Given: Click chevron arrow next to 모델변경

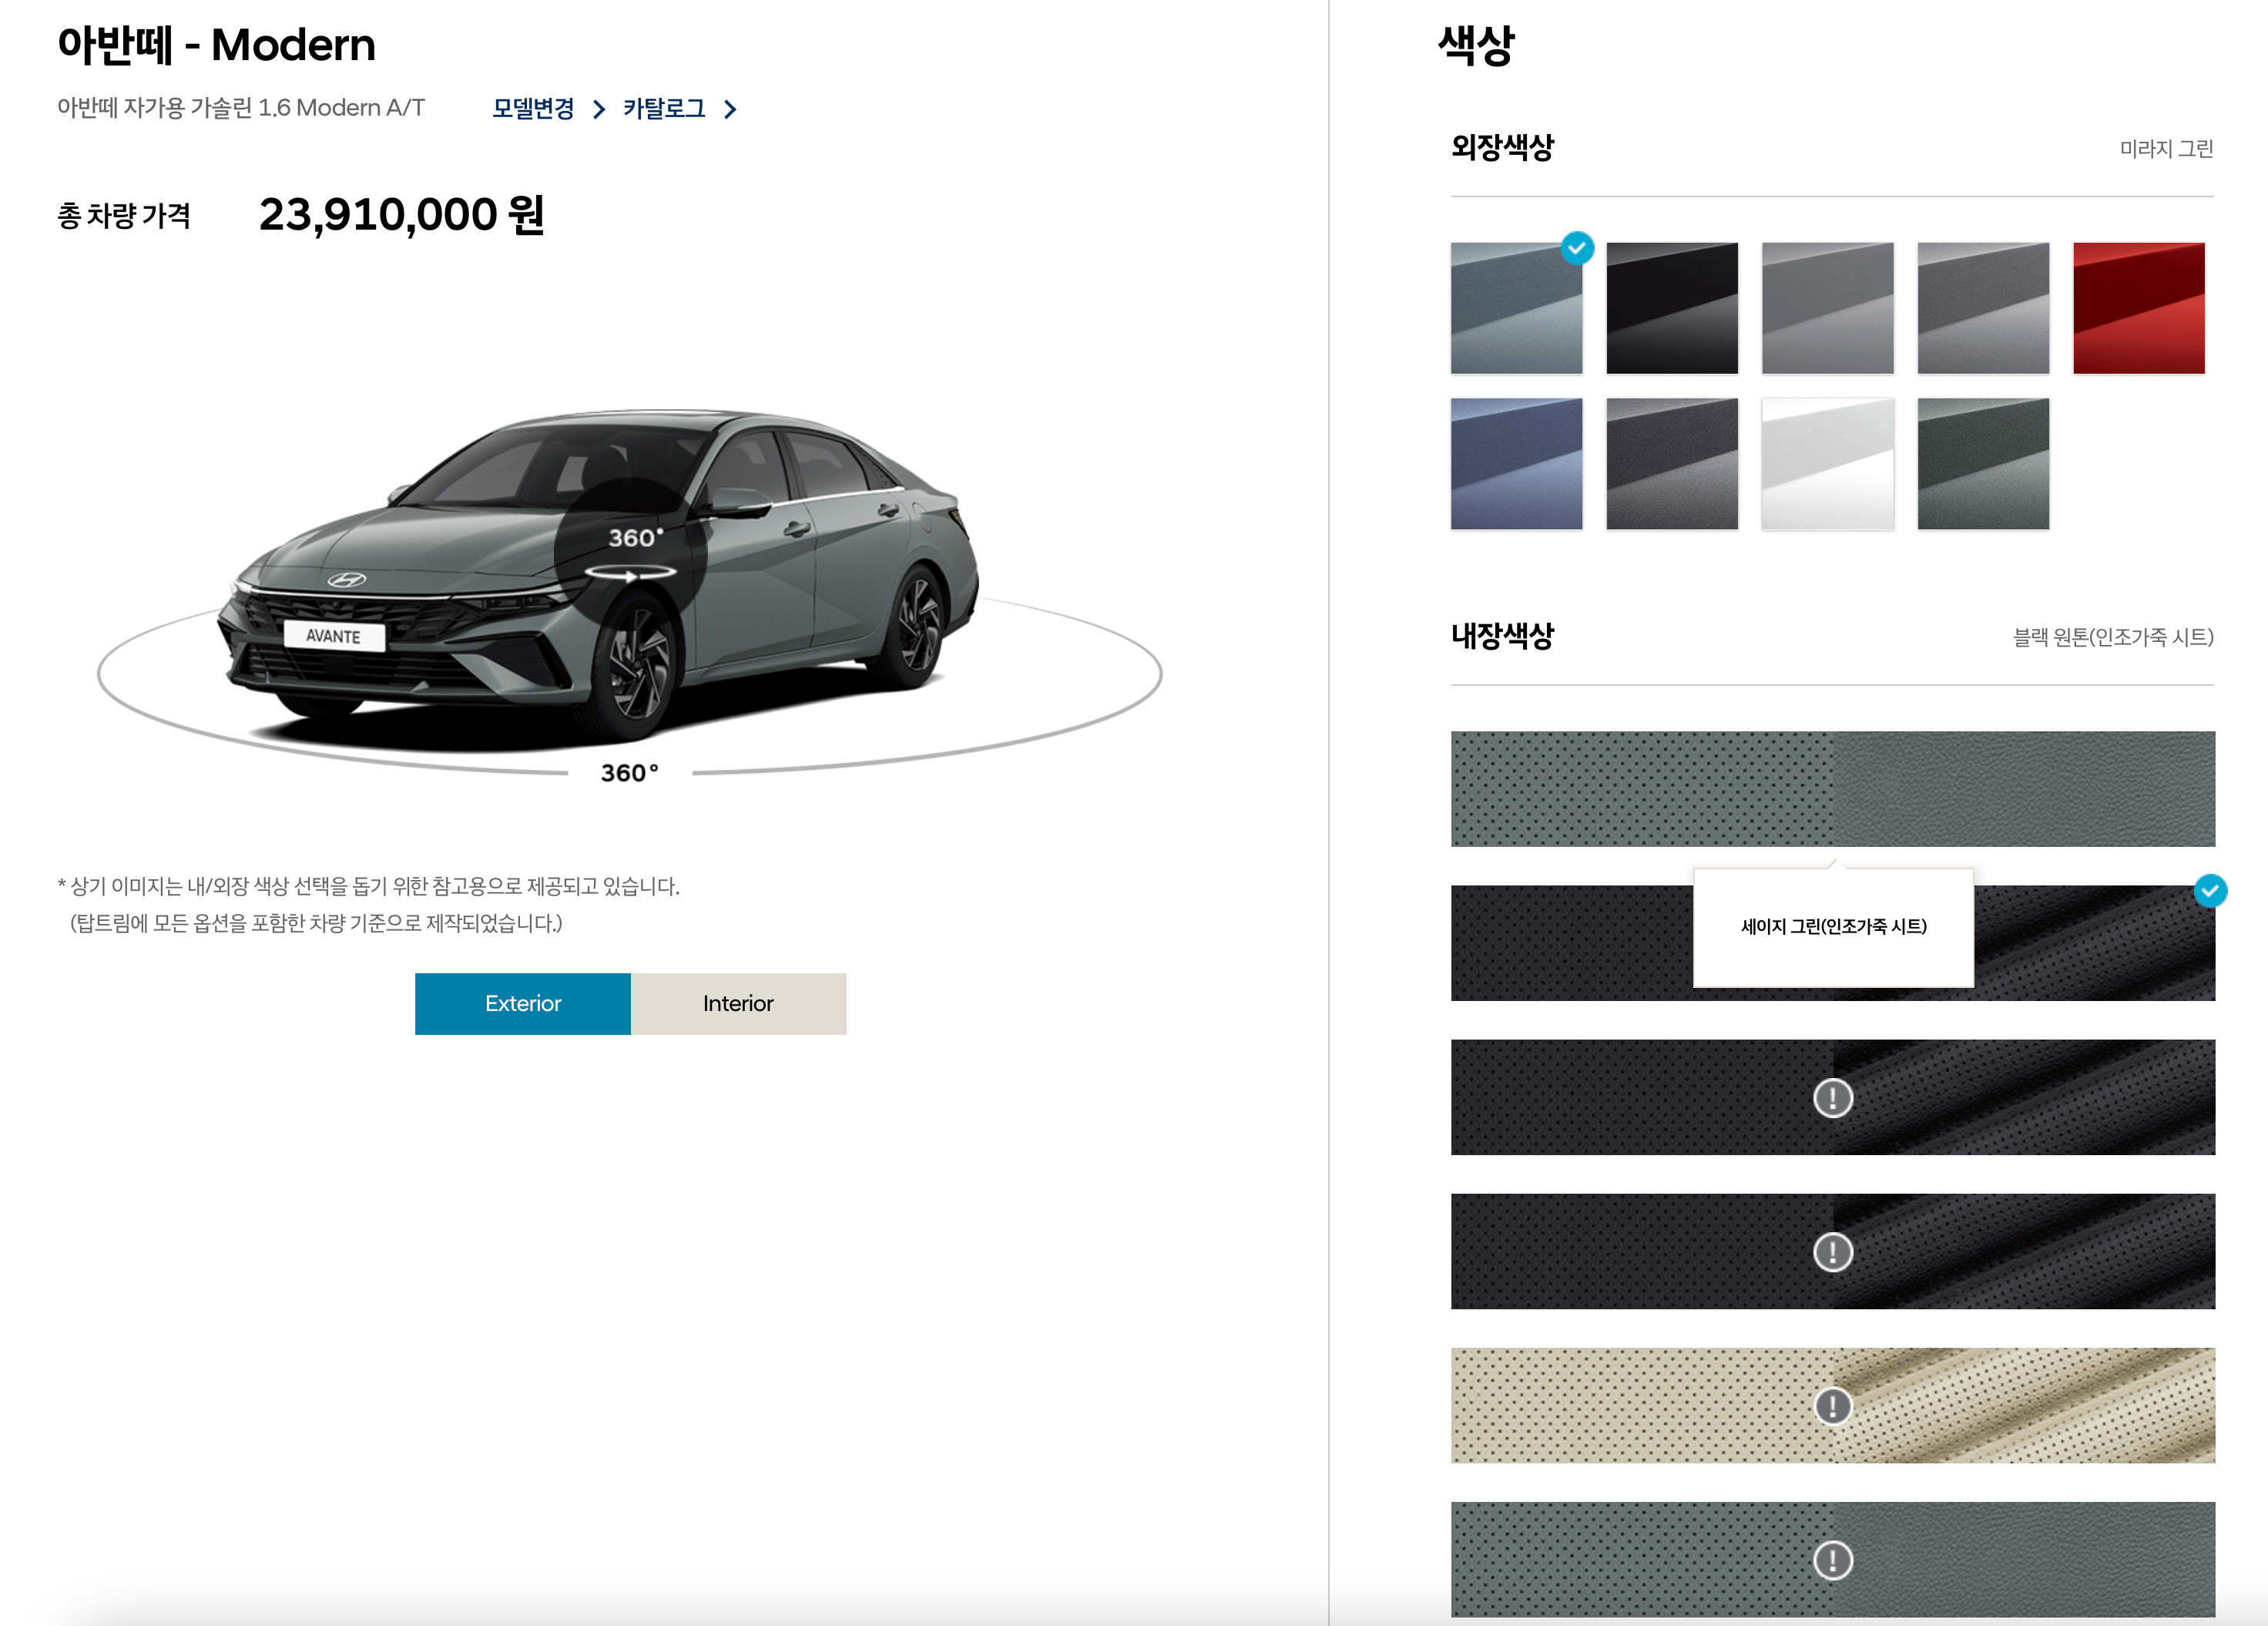Looking at the screenshot, I should [x=599, y=109].
